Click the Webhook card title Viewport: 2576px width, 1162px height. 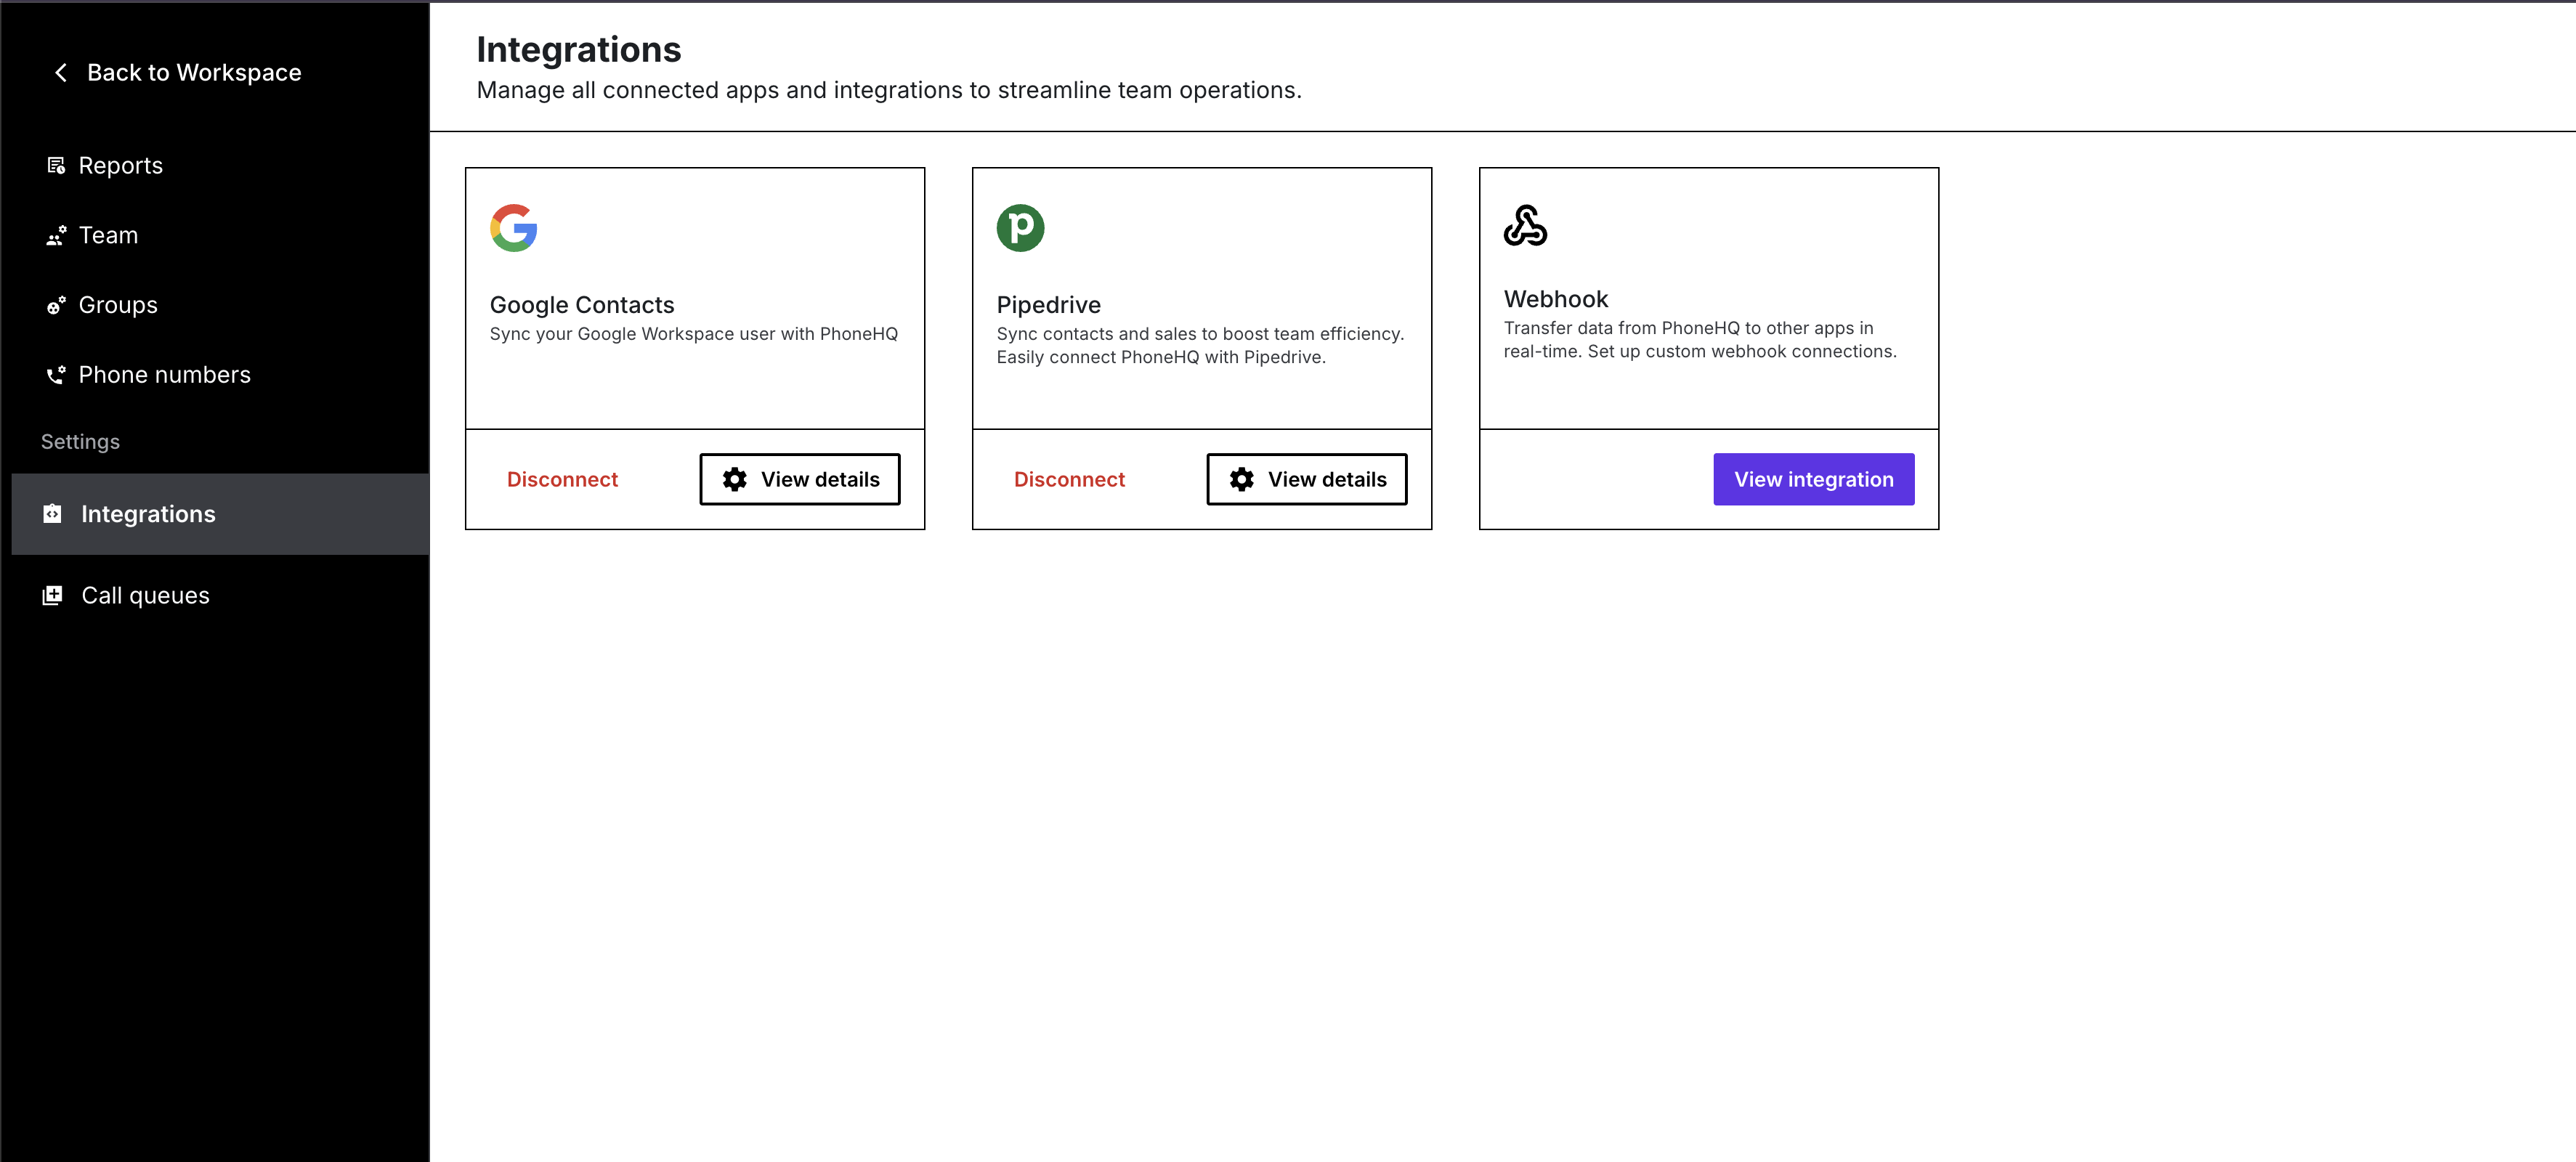pos(1556,300)
